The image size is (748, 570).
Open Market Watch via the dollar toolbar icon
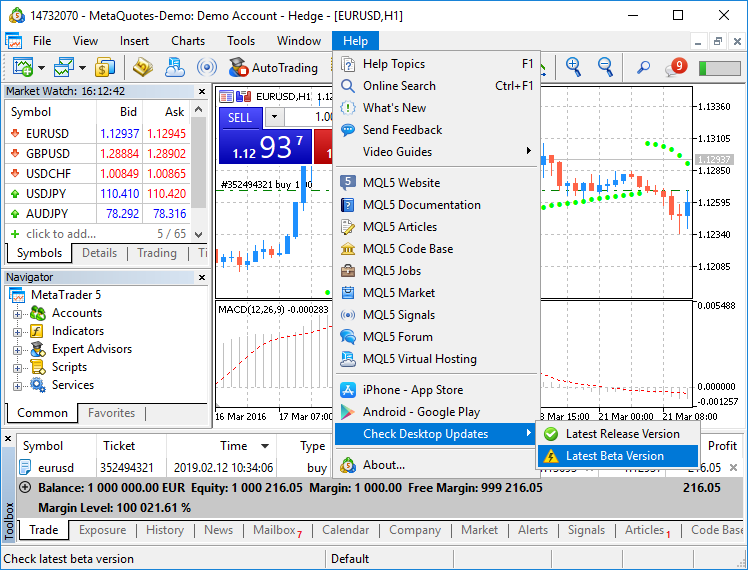click(105, 67)
